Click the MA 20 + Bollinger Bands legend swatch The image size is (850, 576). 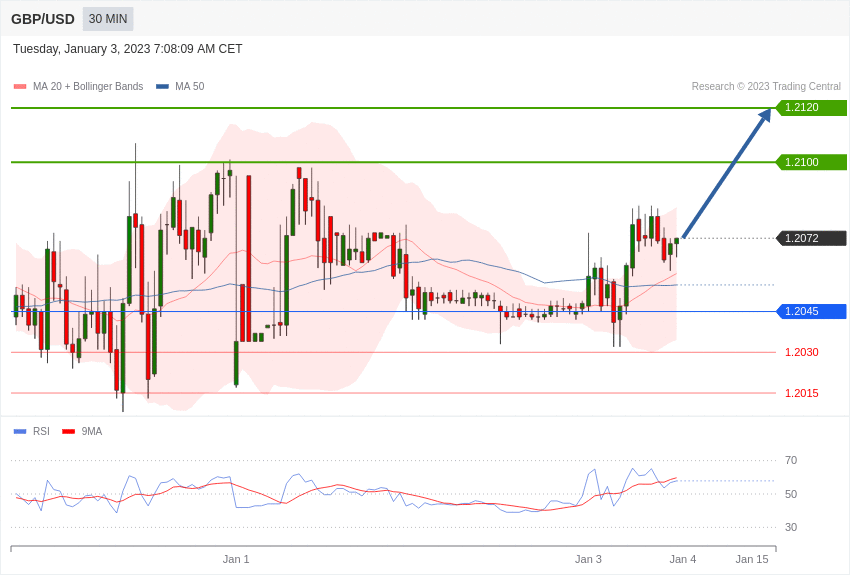[x=20, y=87]
